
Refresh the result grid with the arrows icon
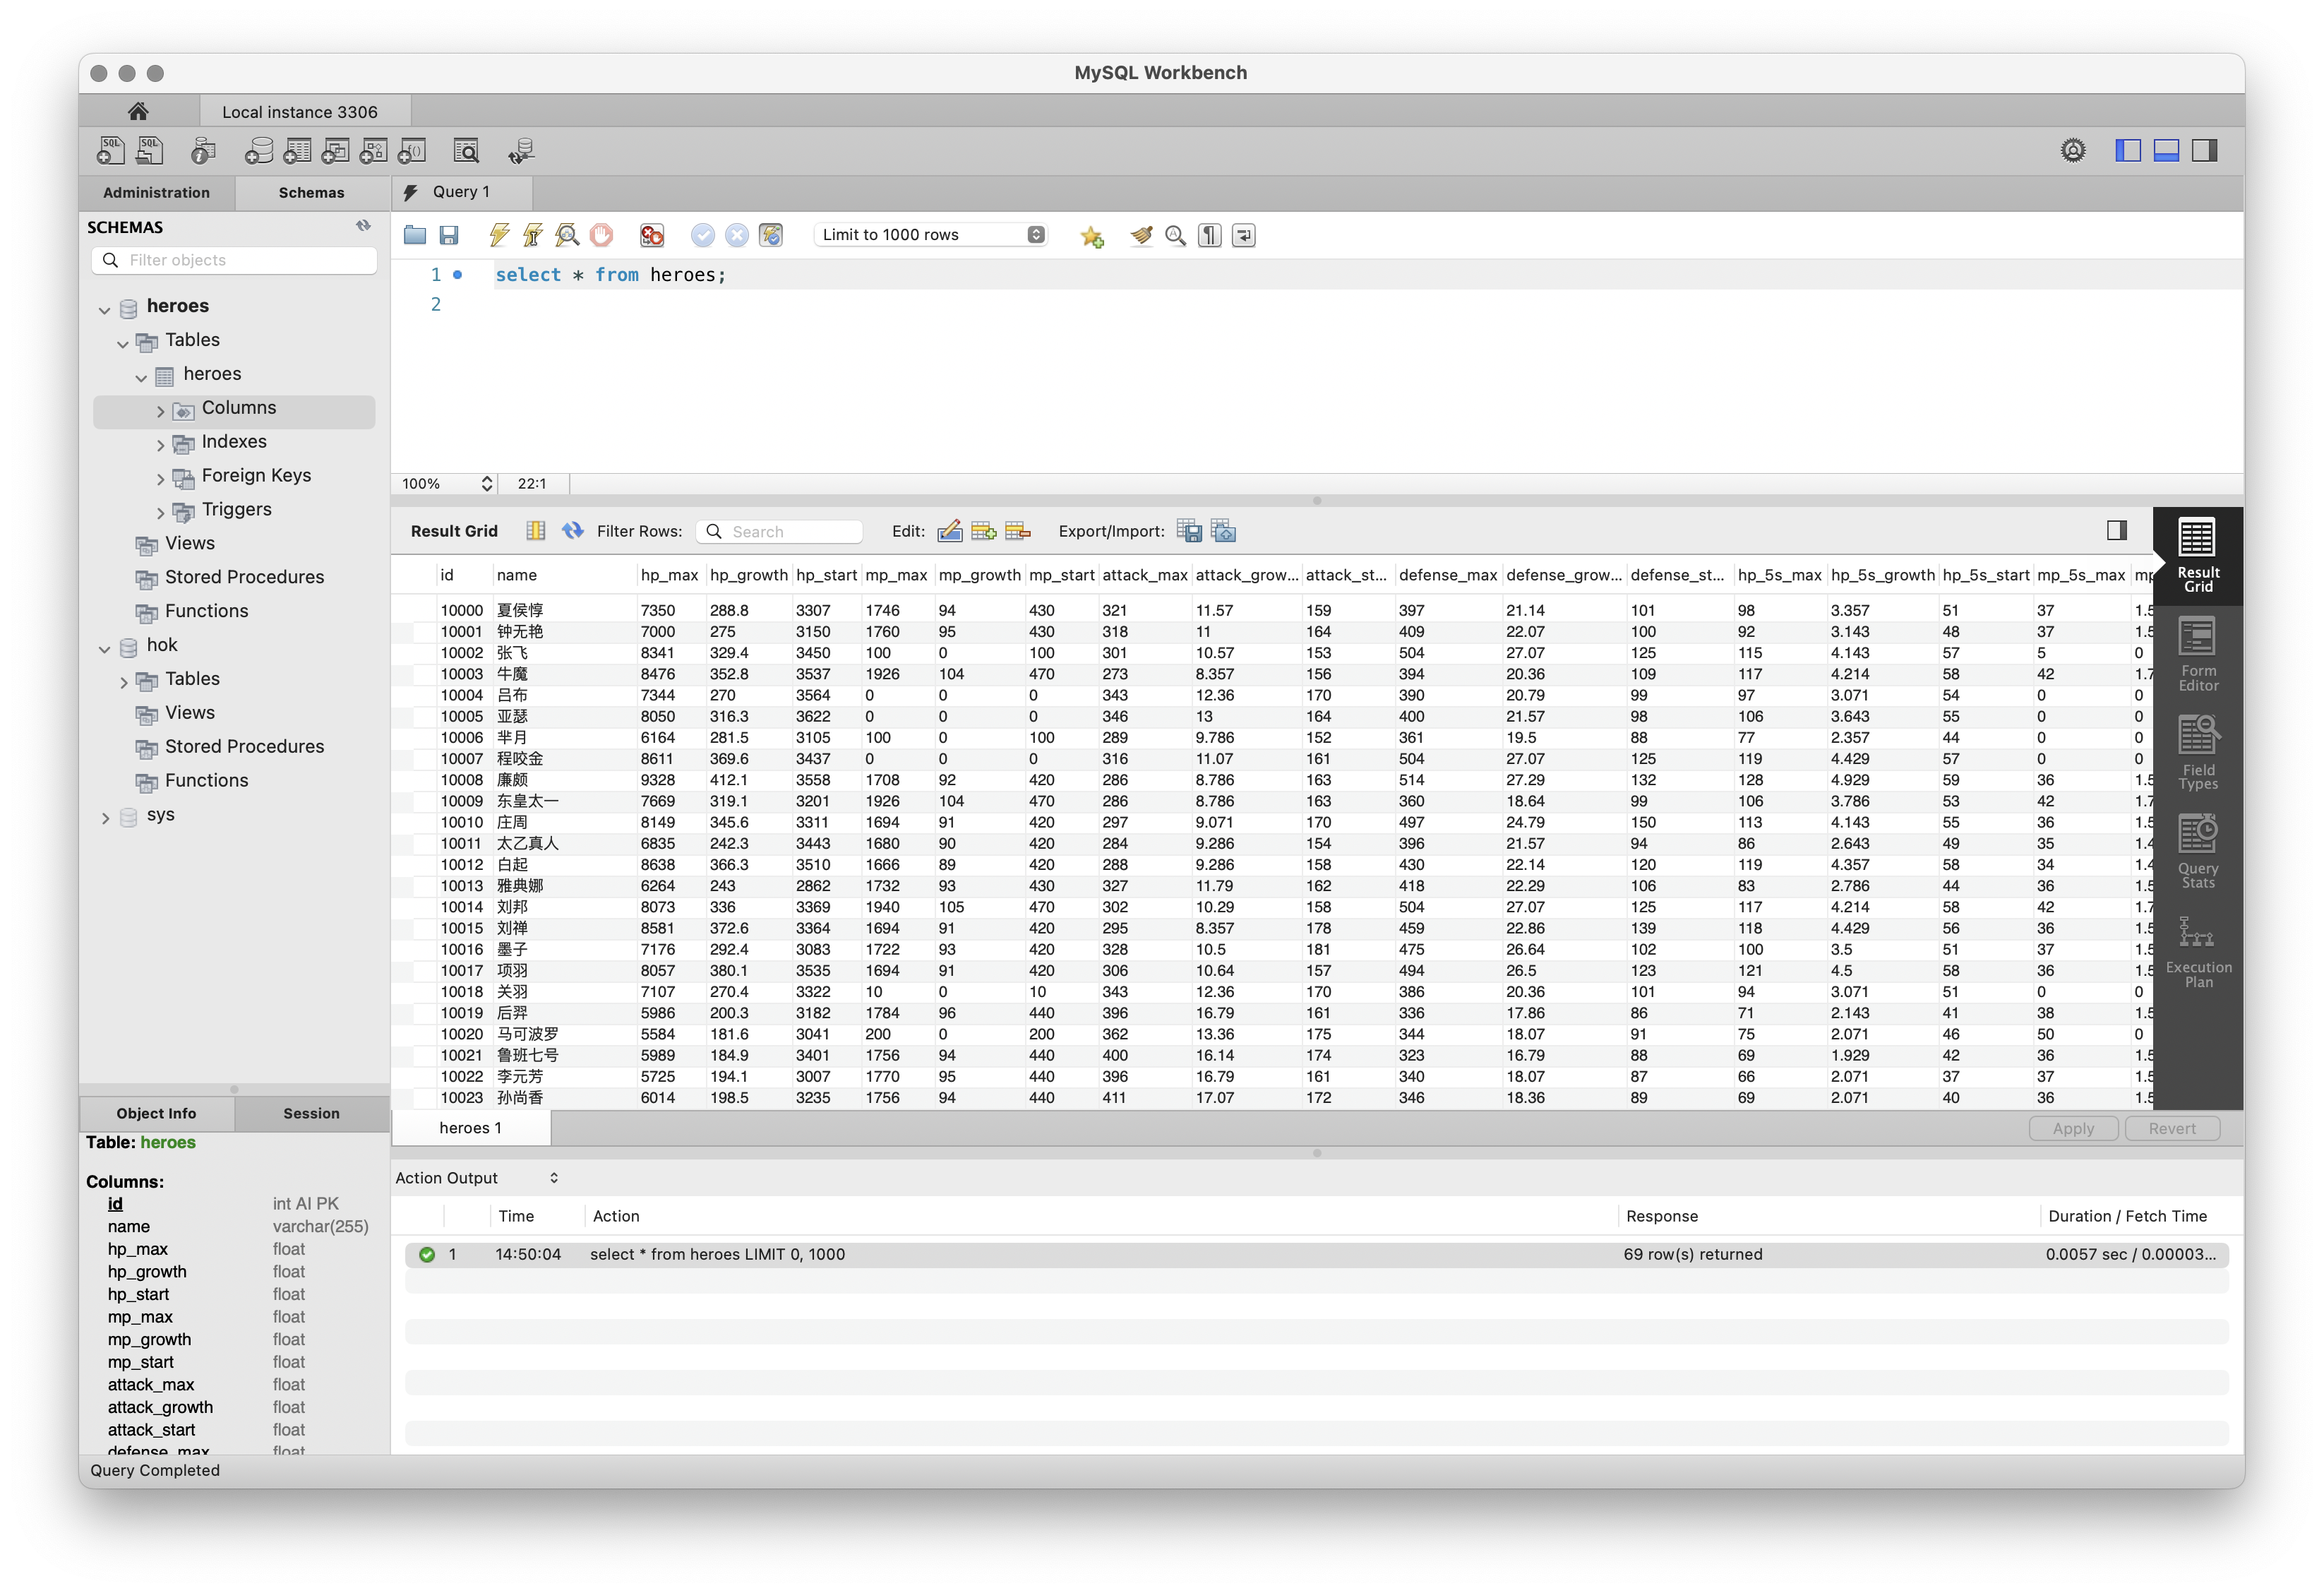click(572, 530)
